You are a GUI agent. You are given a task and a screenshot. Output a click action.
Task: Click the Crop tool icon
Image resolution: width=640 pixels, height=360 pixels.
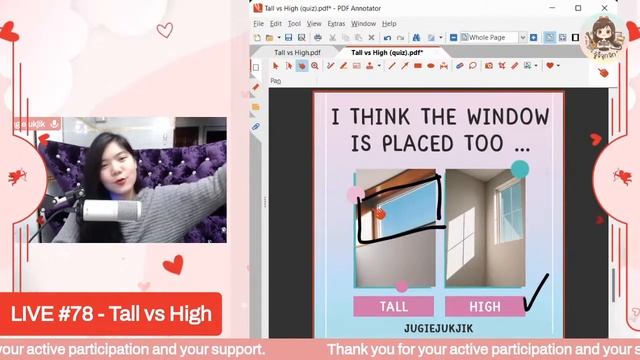click(502, 66)
